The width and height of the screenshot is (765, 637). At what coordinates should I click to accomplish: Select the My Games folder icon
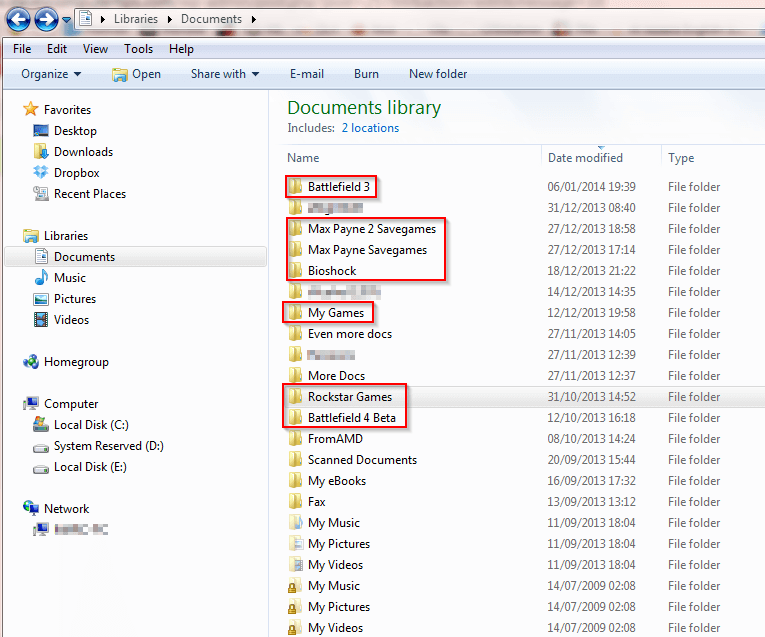point(295,312)
